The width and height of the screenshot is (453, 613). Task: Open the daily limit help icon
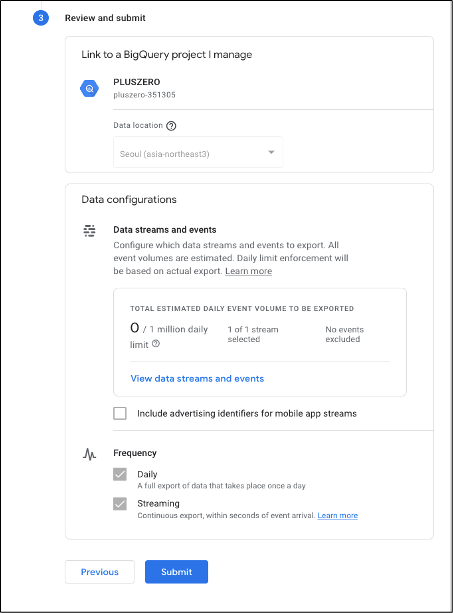(x=156, y=344)
